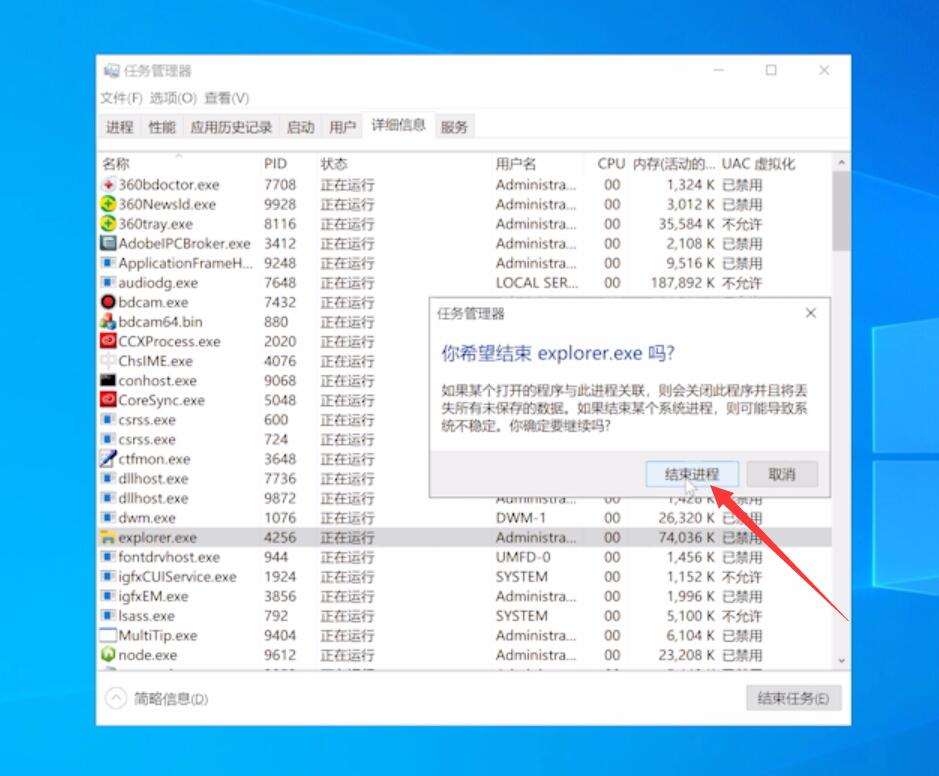This screenshot has width=939, height=776.
Task: Click the CoreSync.exe icon
Action: (x=107, y=400)
